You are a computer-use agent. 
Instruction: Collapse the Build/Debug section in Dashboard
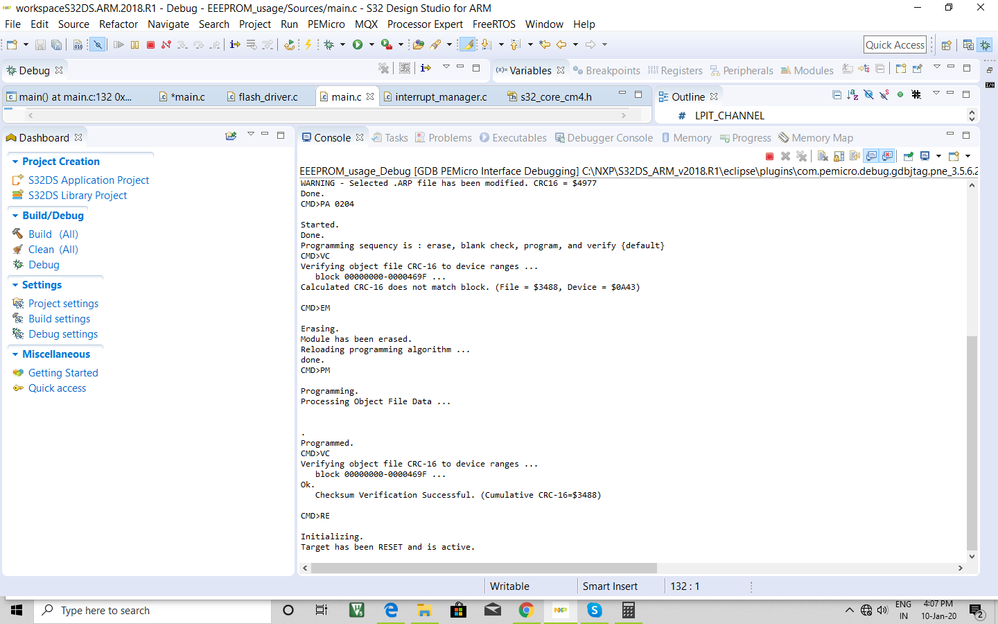coord(15,216)
